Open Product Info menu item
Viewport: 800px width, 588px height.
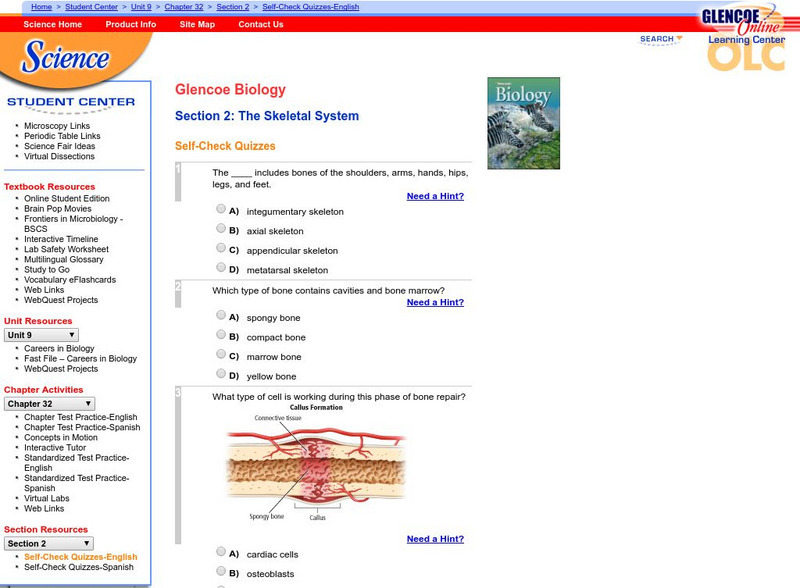131,24
